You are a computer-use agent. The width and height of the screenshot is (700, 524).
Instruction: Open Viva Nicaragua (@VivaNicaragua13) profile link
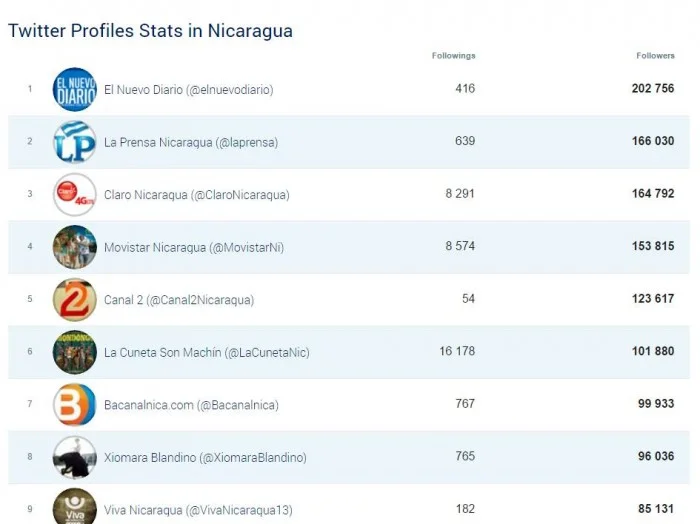198,510
